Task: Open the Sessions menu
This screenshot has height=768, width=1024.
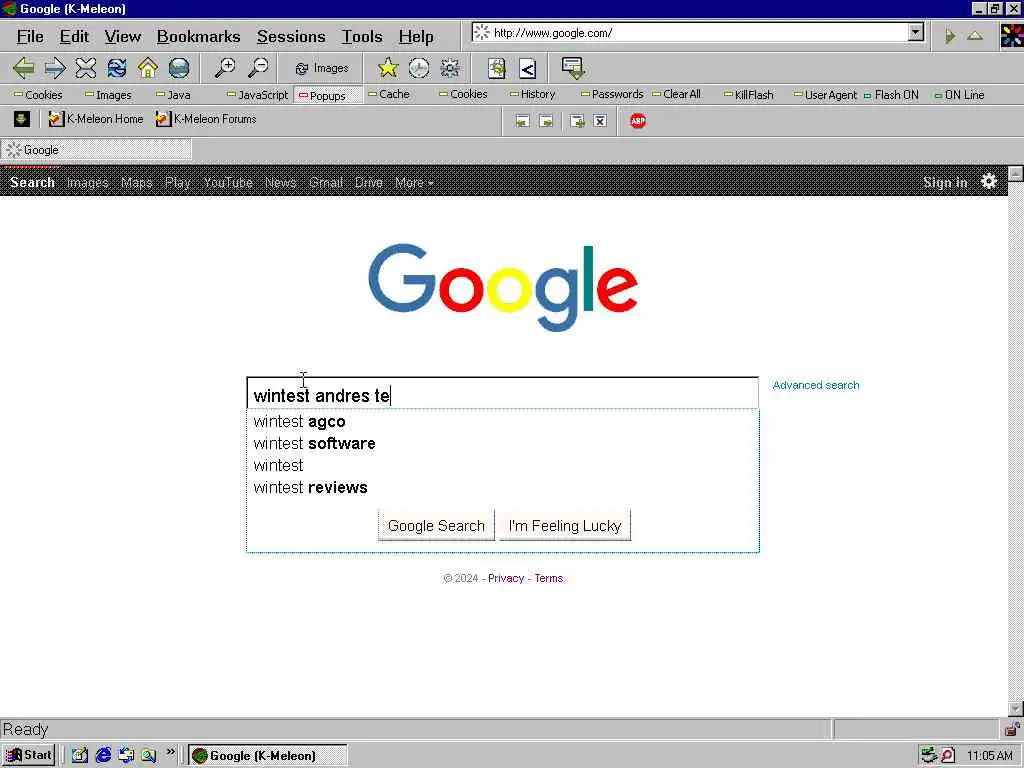Action: click(x=291, y=37)
